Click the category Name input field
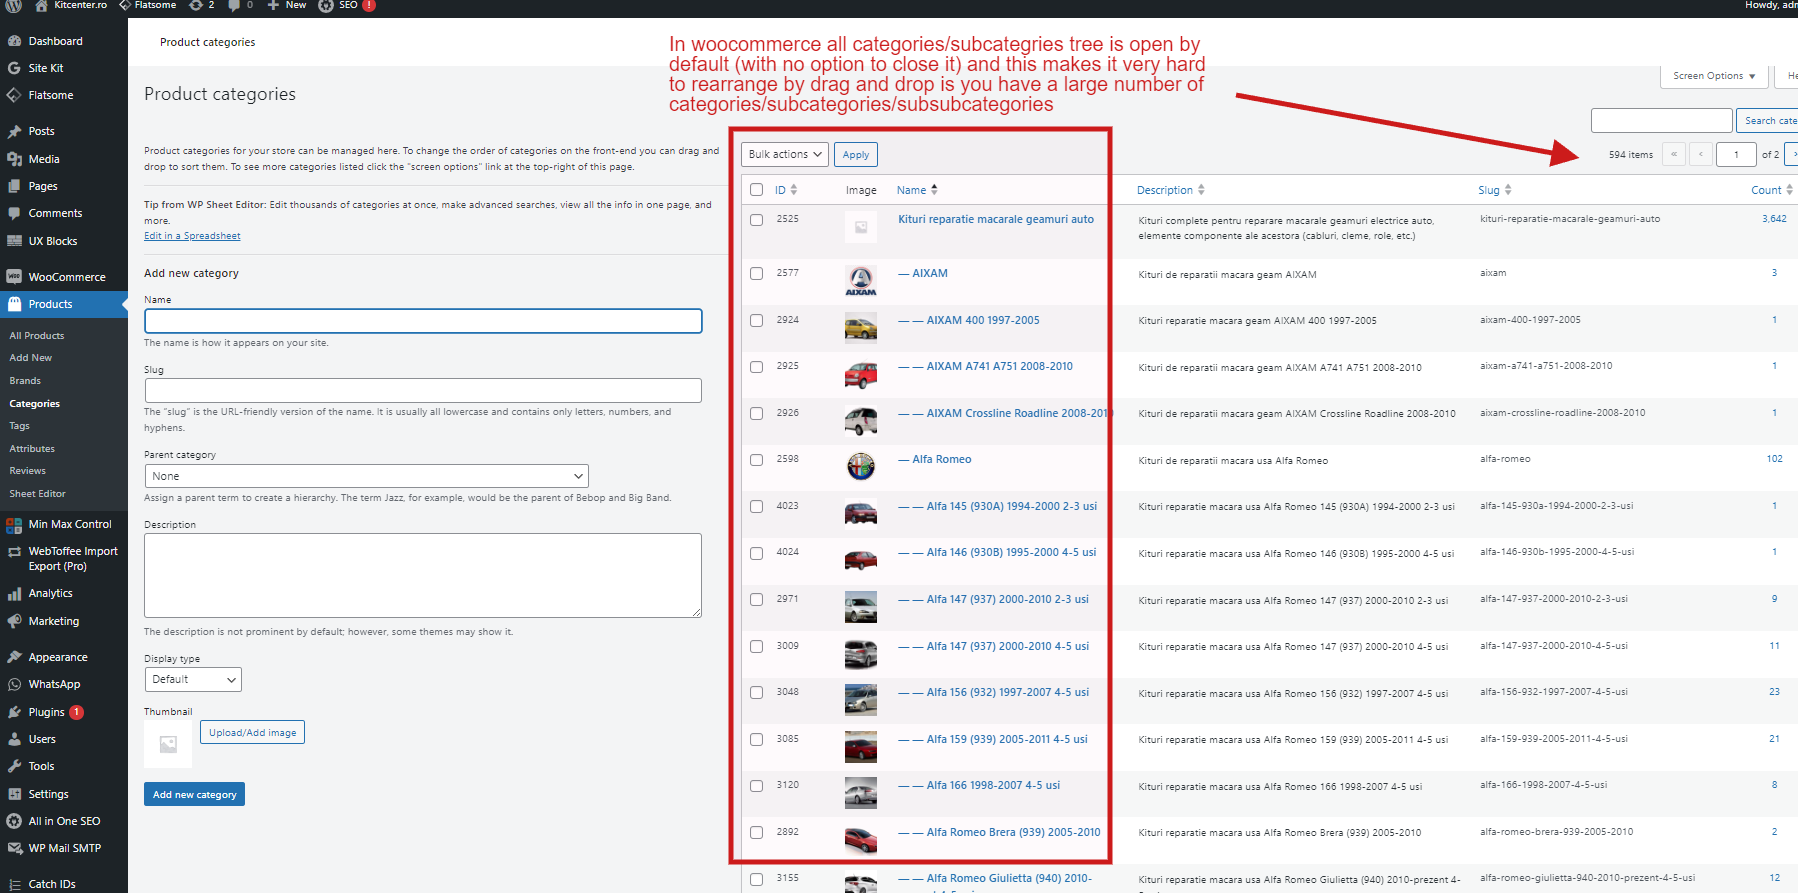Viewport: 1798px width, 893px height. coord(423,321)
